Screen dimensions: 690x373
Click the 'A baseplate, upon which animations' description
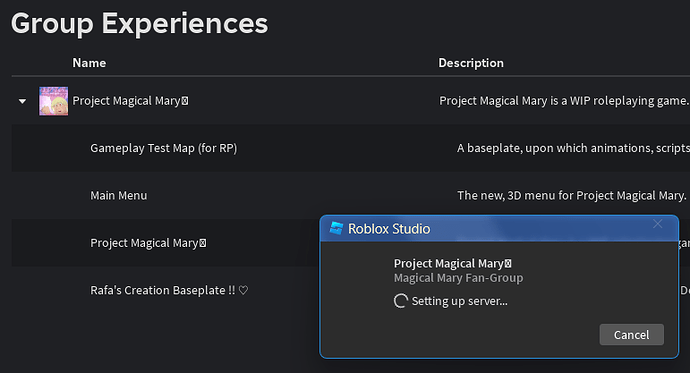coord(573,148)
